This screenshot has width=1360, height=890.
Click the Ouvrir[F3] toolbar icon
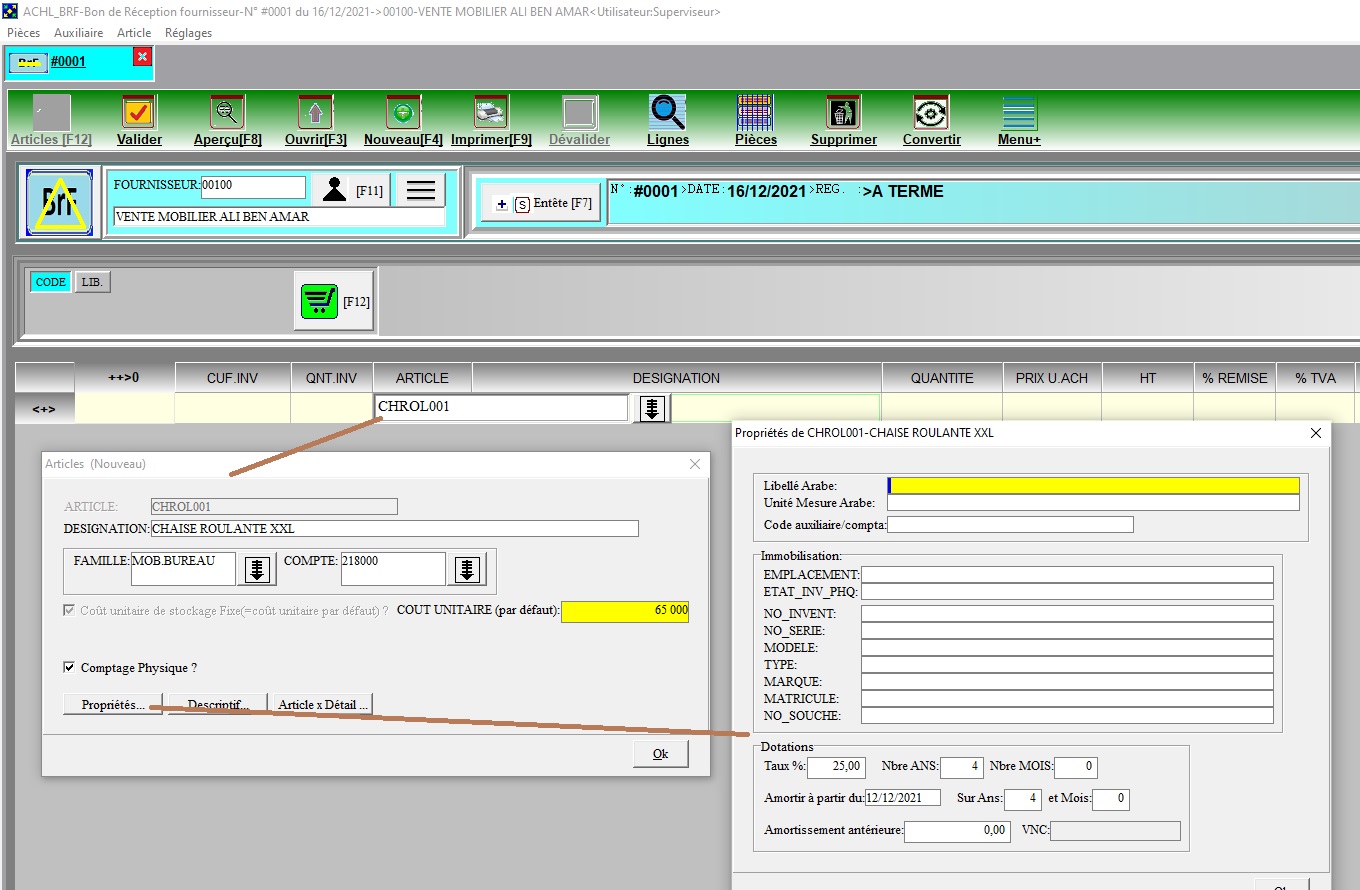click(x=315, y=112)
